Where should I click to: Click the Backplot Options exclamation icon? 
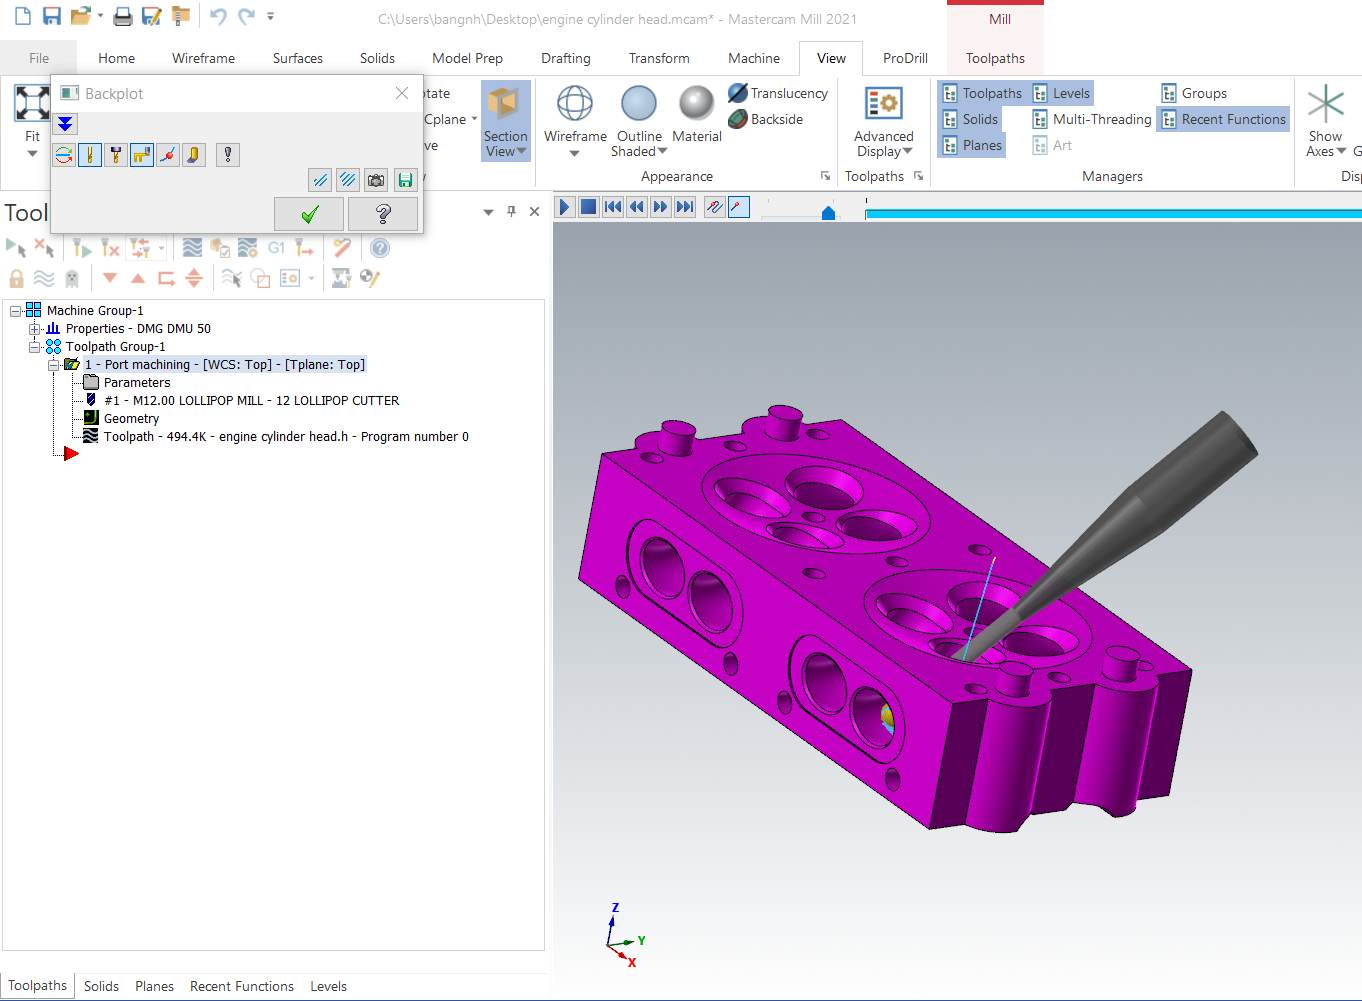pos(228,155)
